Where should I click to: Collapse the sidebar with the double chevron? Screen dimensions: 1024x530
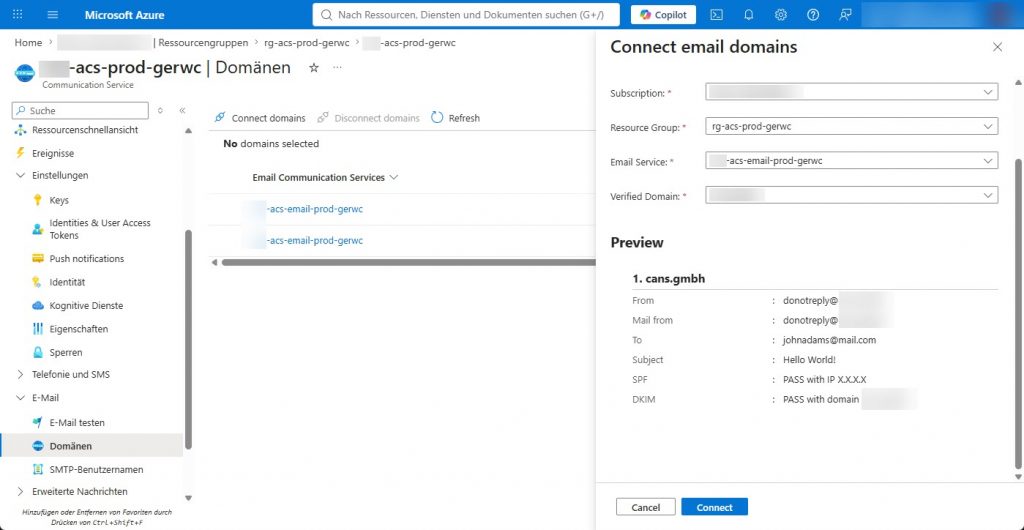coord(182,110)
